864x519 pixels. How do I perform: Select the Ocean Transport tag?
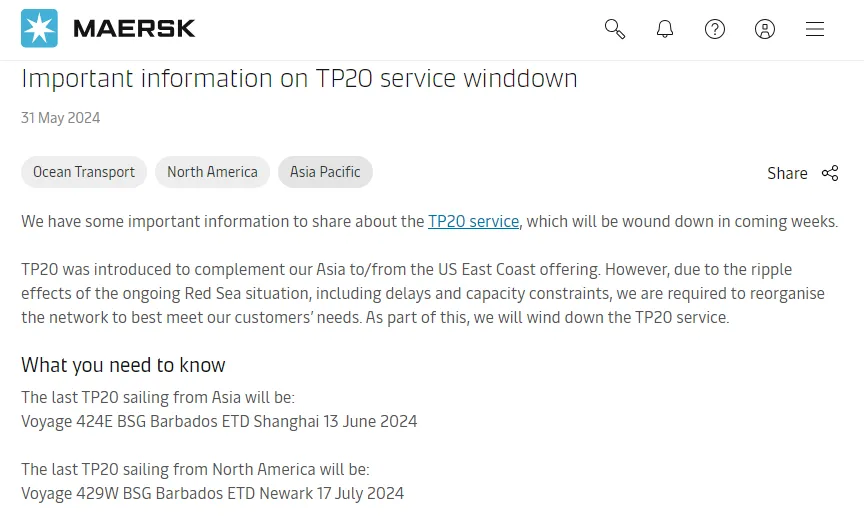point(84,172)
